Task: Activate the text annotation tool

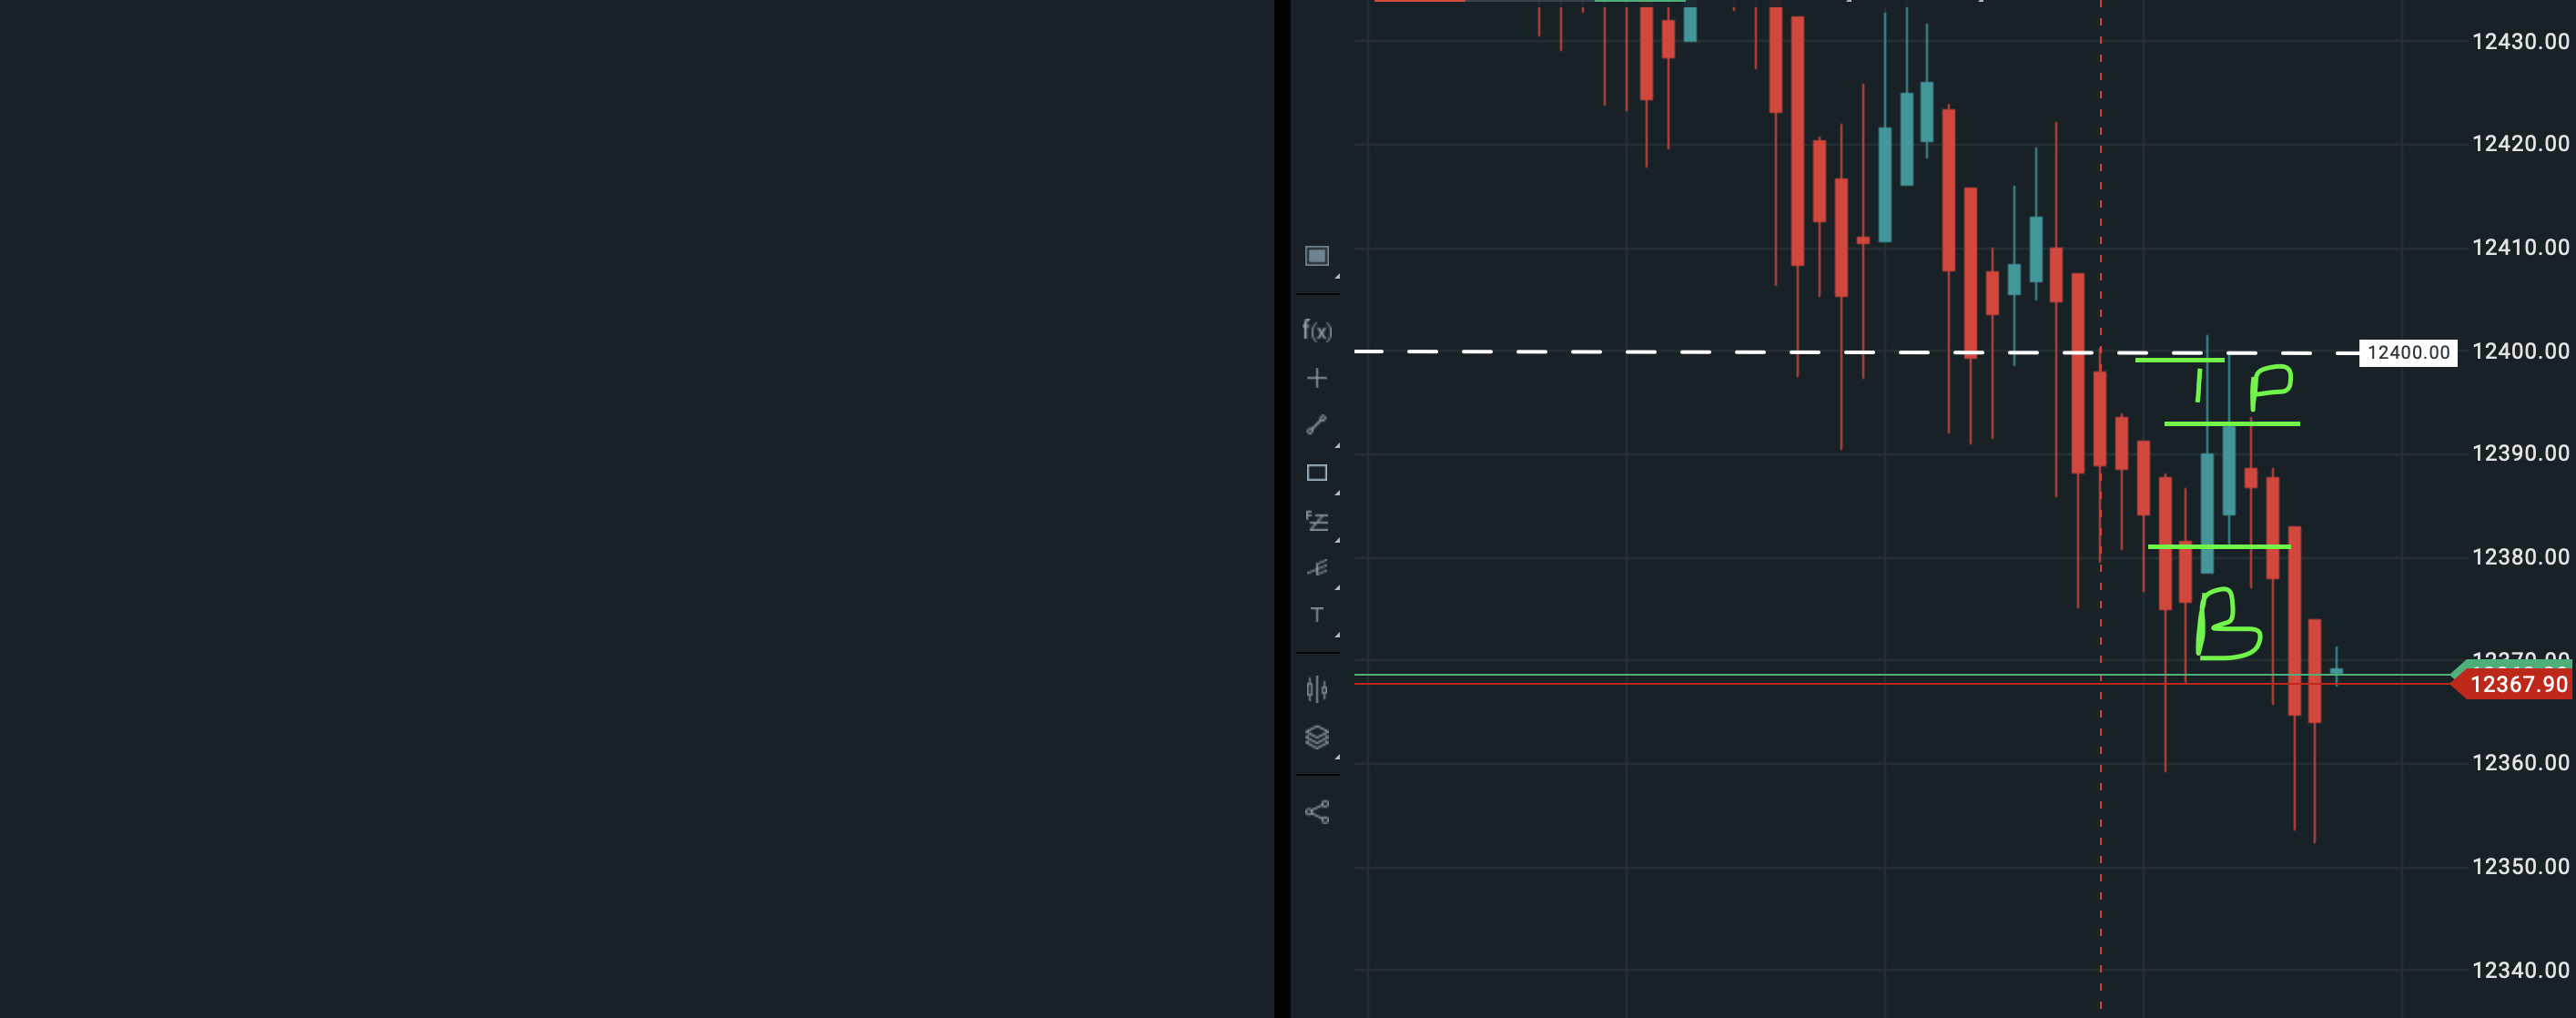Action: [x=1316, y=615]
